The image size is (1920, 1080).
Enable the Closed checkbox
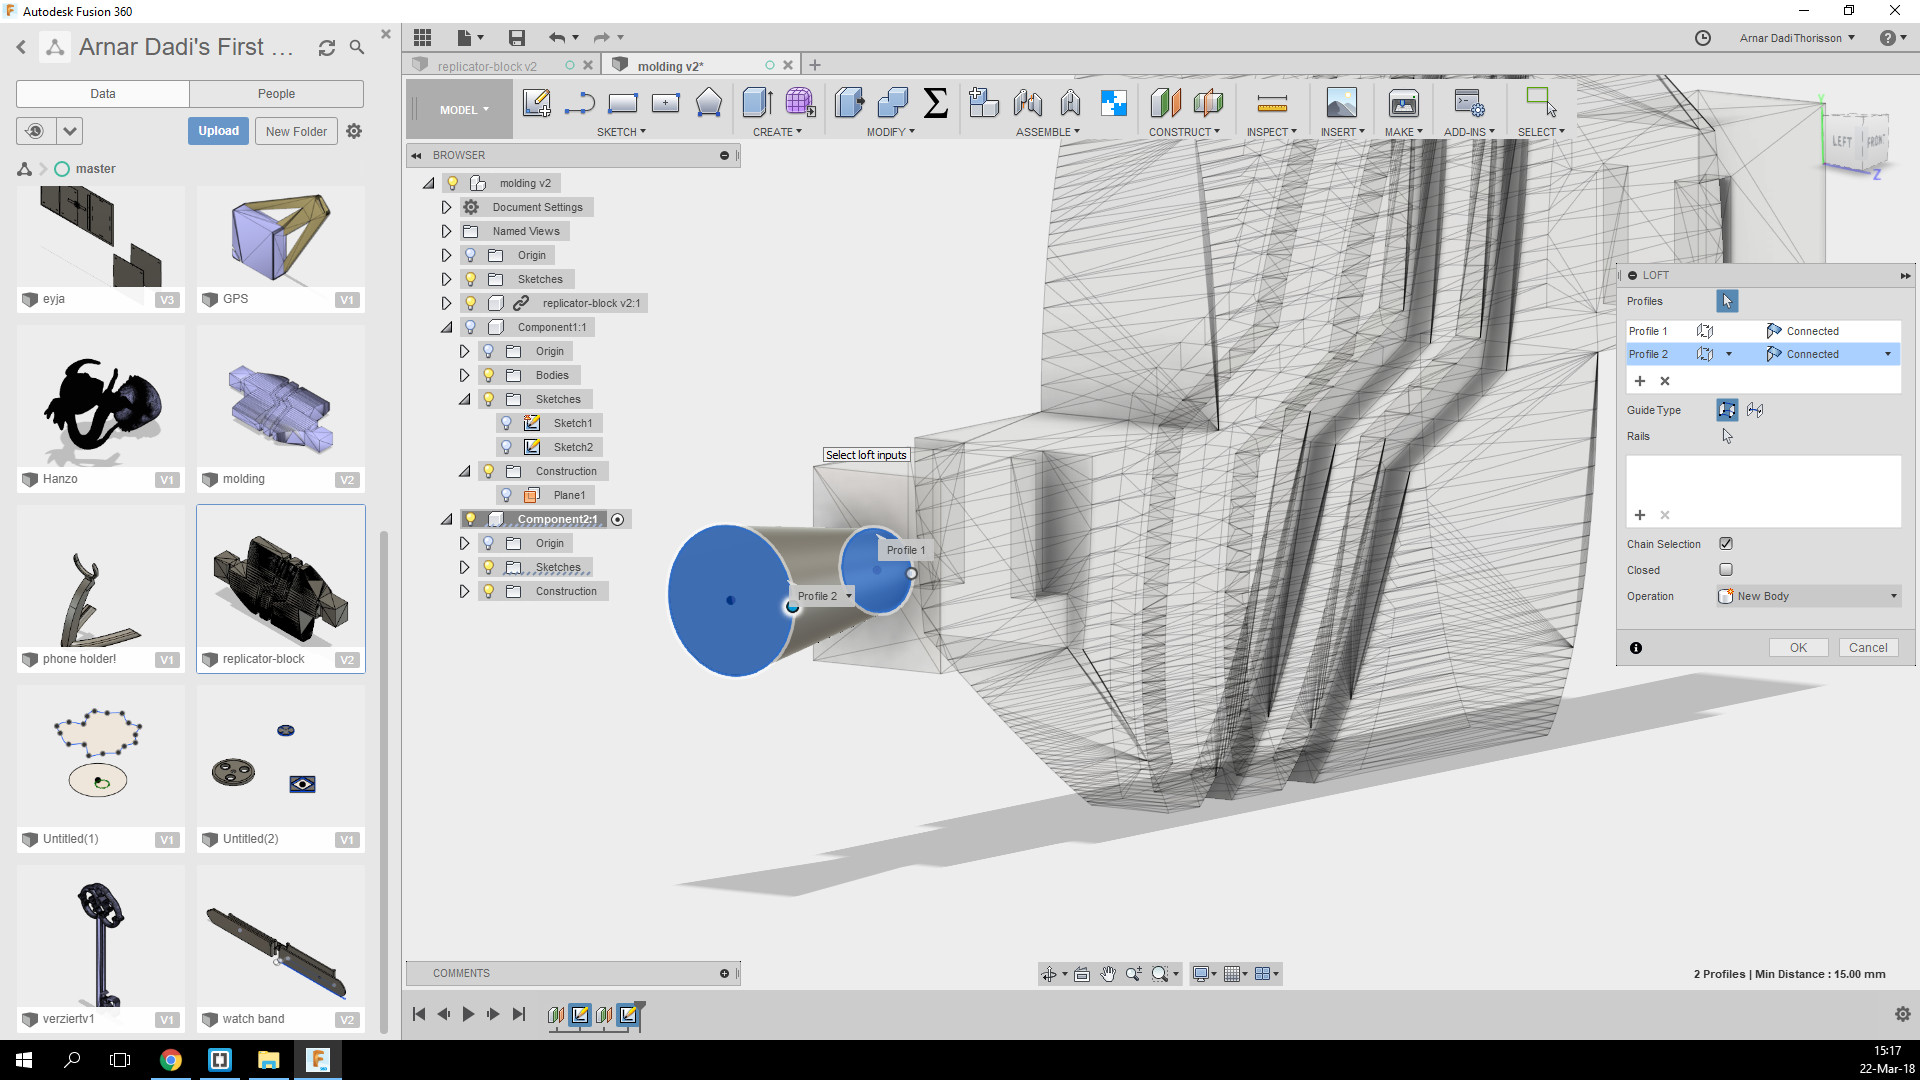tap(1726, 570)
